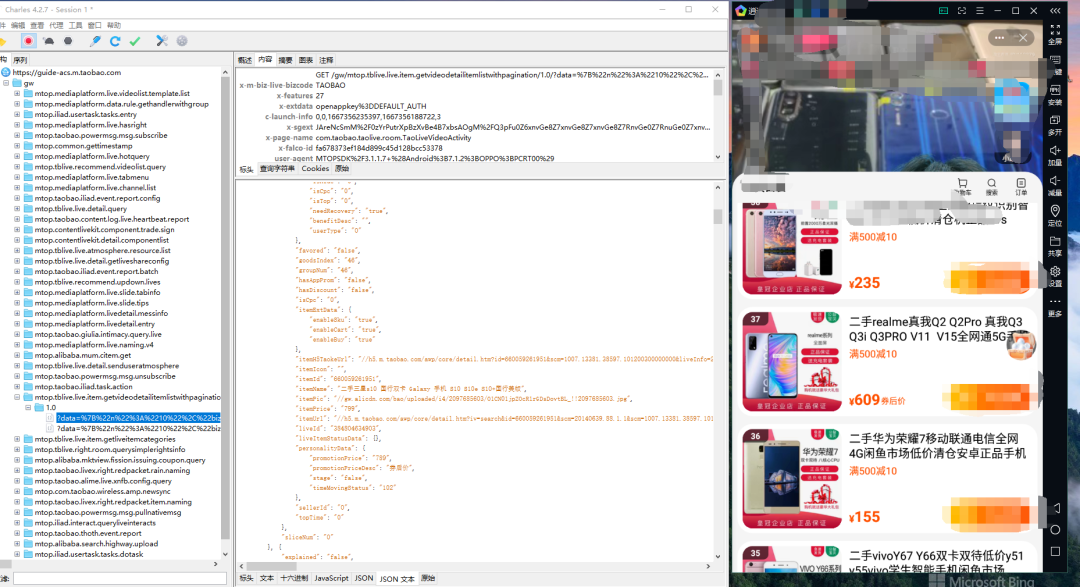Open the Huawei Honor 7 thumbnail numbered 36
The height and width of the screenshot is (587, 1080).
[792, 479]
